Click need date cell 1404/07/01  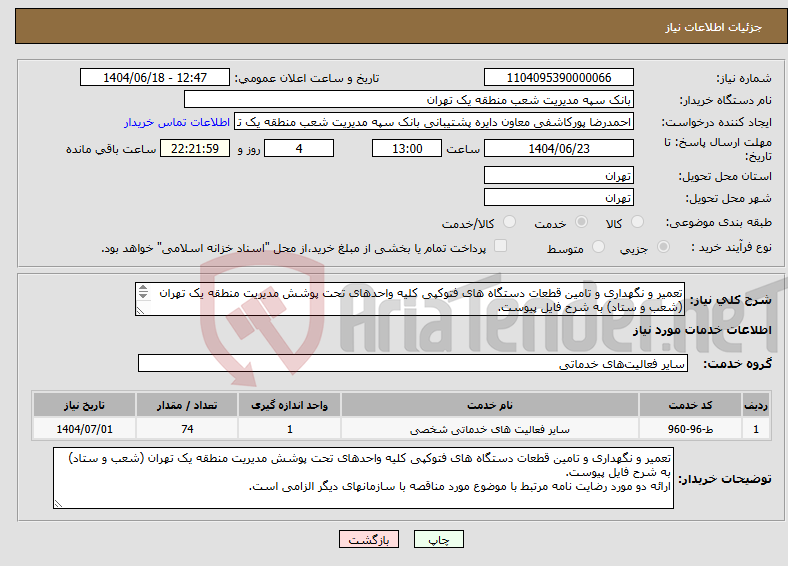click(84, 429)
